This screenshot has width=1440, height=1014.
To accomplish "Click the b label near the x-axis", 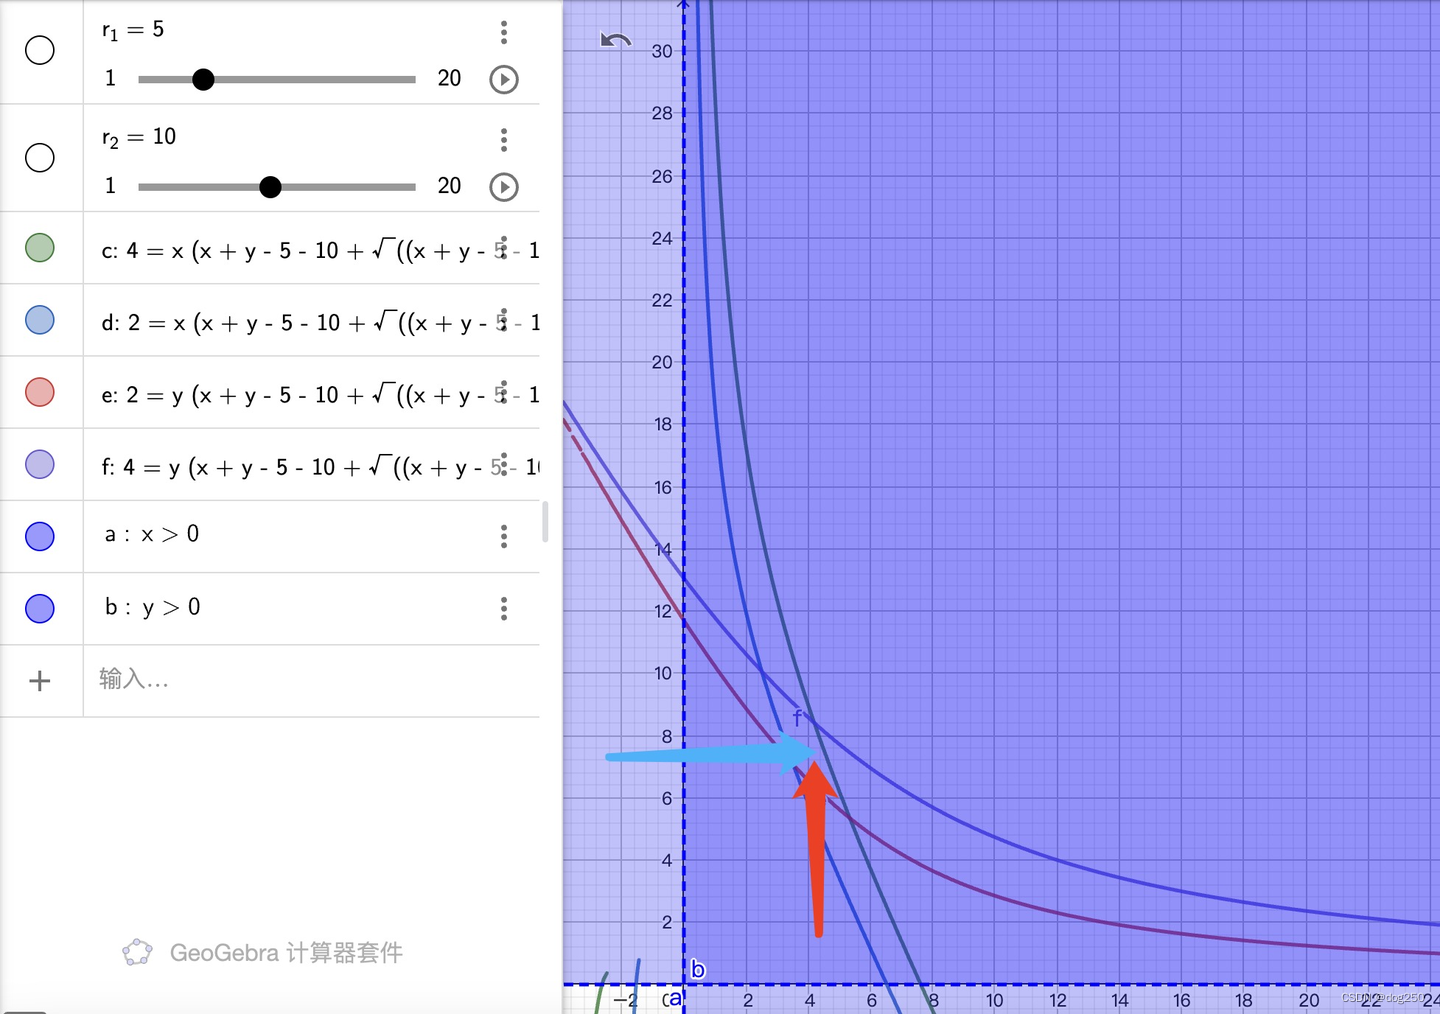I will (698, 969).
